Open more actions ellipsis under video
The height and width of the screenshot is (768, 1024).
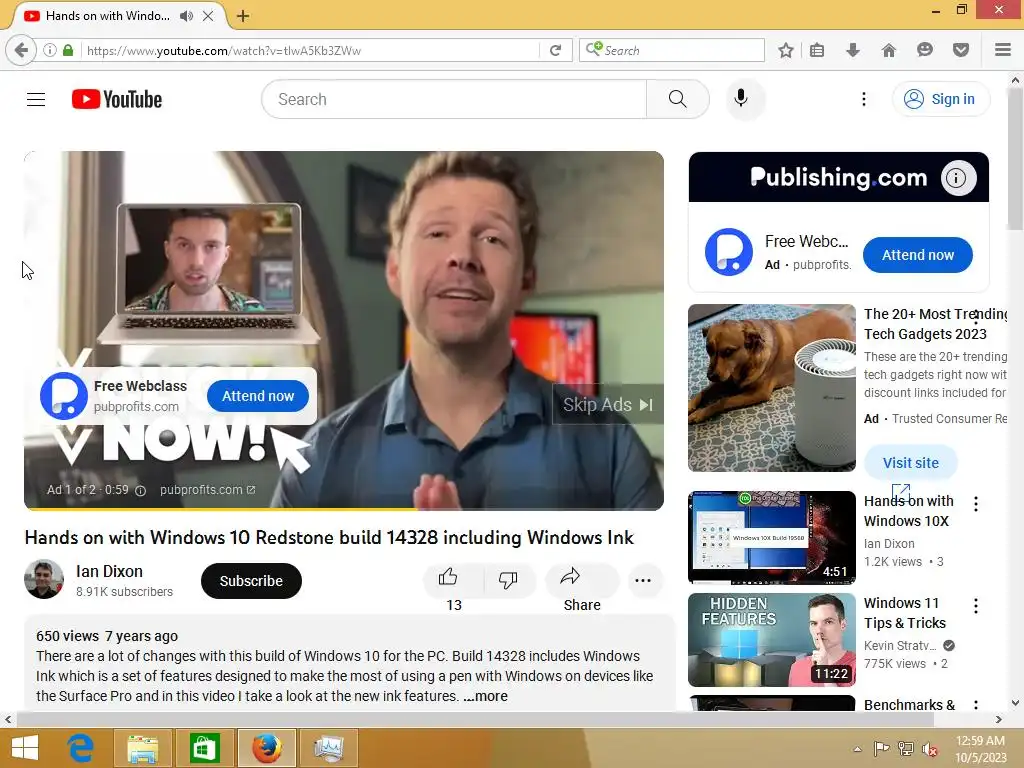click(x=643, y=581)
